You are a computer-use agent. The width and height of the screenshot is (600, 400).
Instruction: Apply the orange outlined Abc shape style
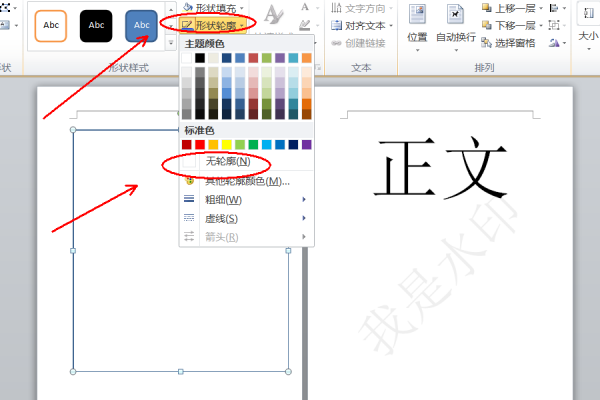51,26
